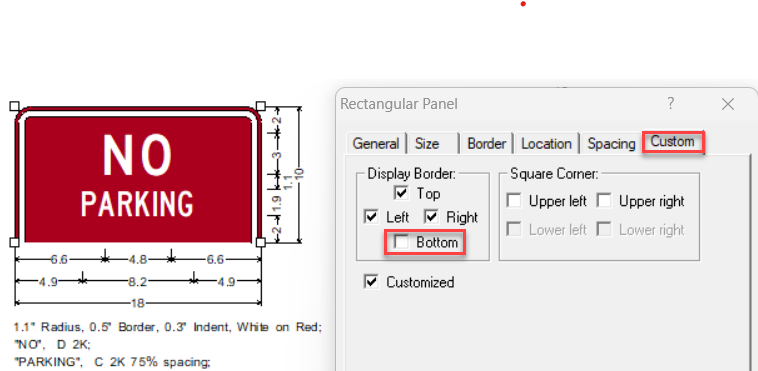Close the Rectangular Panel dialog
The height and width of the screenshot is (371, 758).
point(728,104)
